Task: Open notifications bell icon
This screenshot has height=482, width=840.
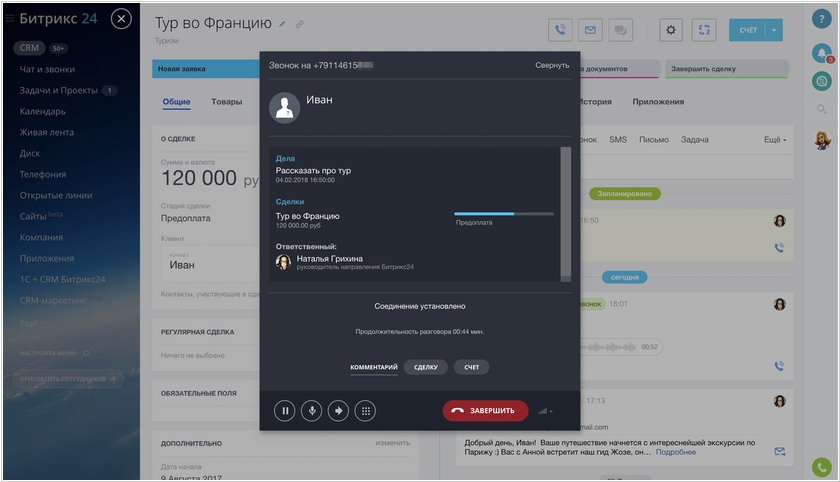Action: click(822, 52)
